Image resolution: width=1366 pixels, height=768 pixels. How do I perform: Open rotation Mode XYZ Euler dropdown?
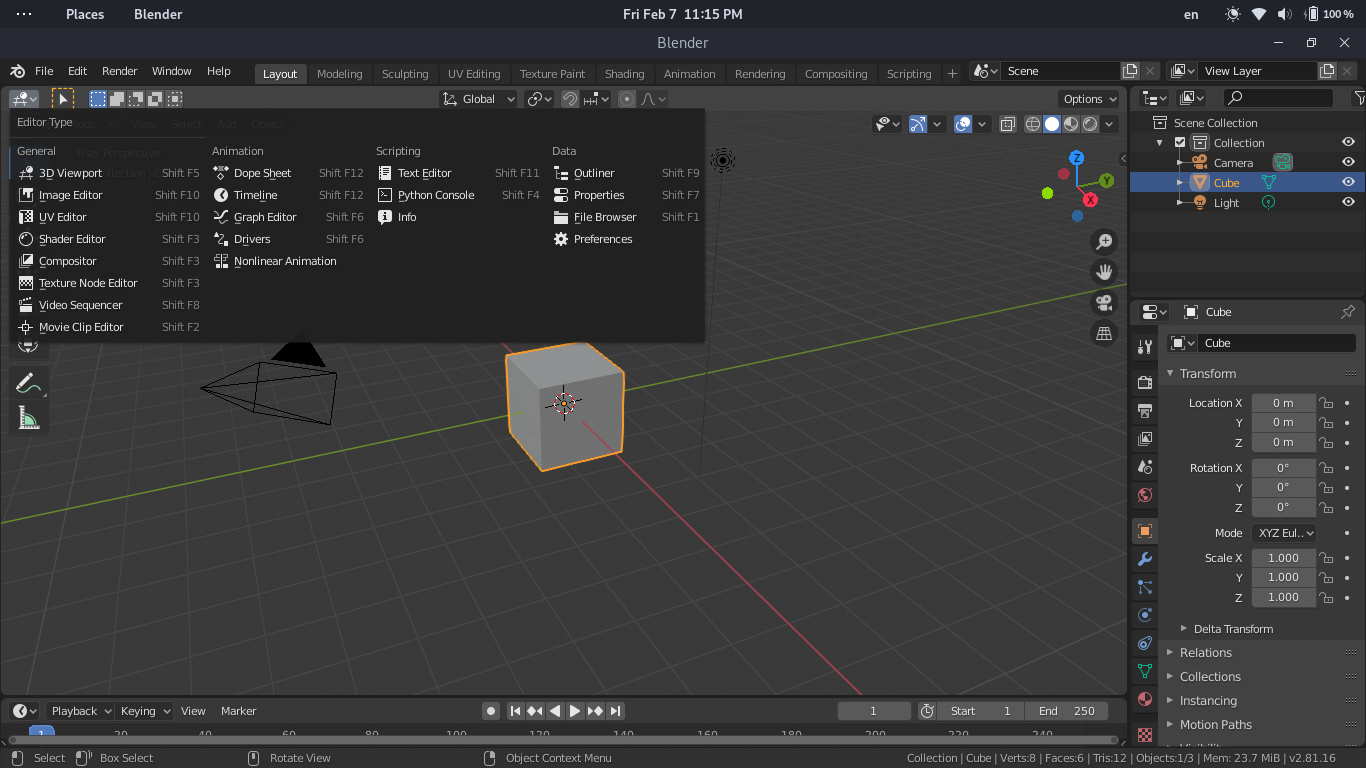[1284, 533]
